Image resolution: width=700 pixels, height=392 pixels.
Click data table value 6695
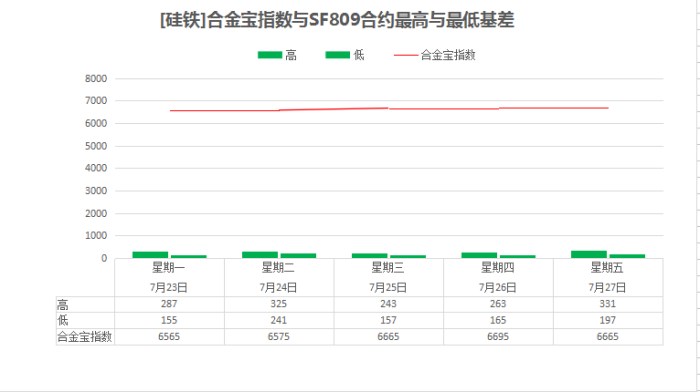point(498,337)
